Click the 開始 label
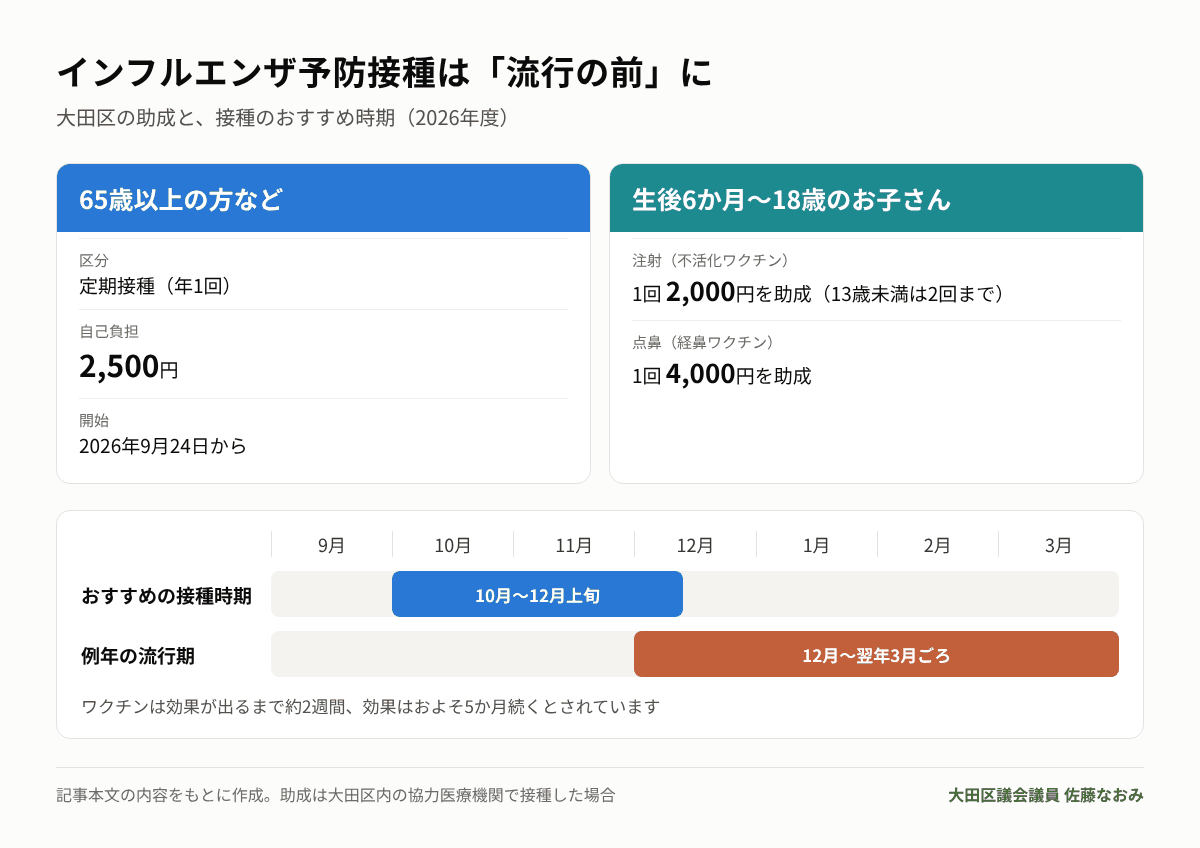The image size is (1200, 848). click(x=94, y=420)
